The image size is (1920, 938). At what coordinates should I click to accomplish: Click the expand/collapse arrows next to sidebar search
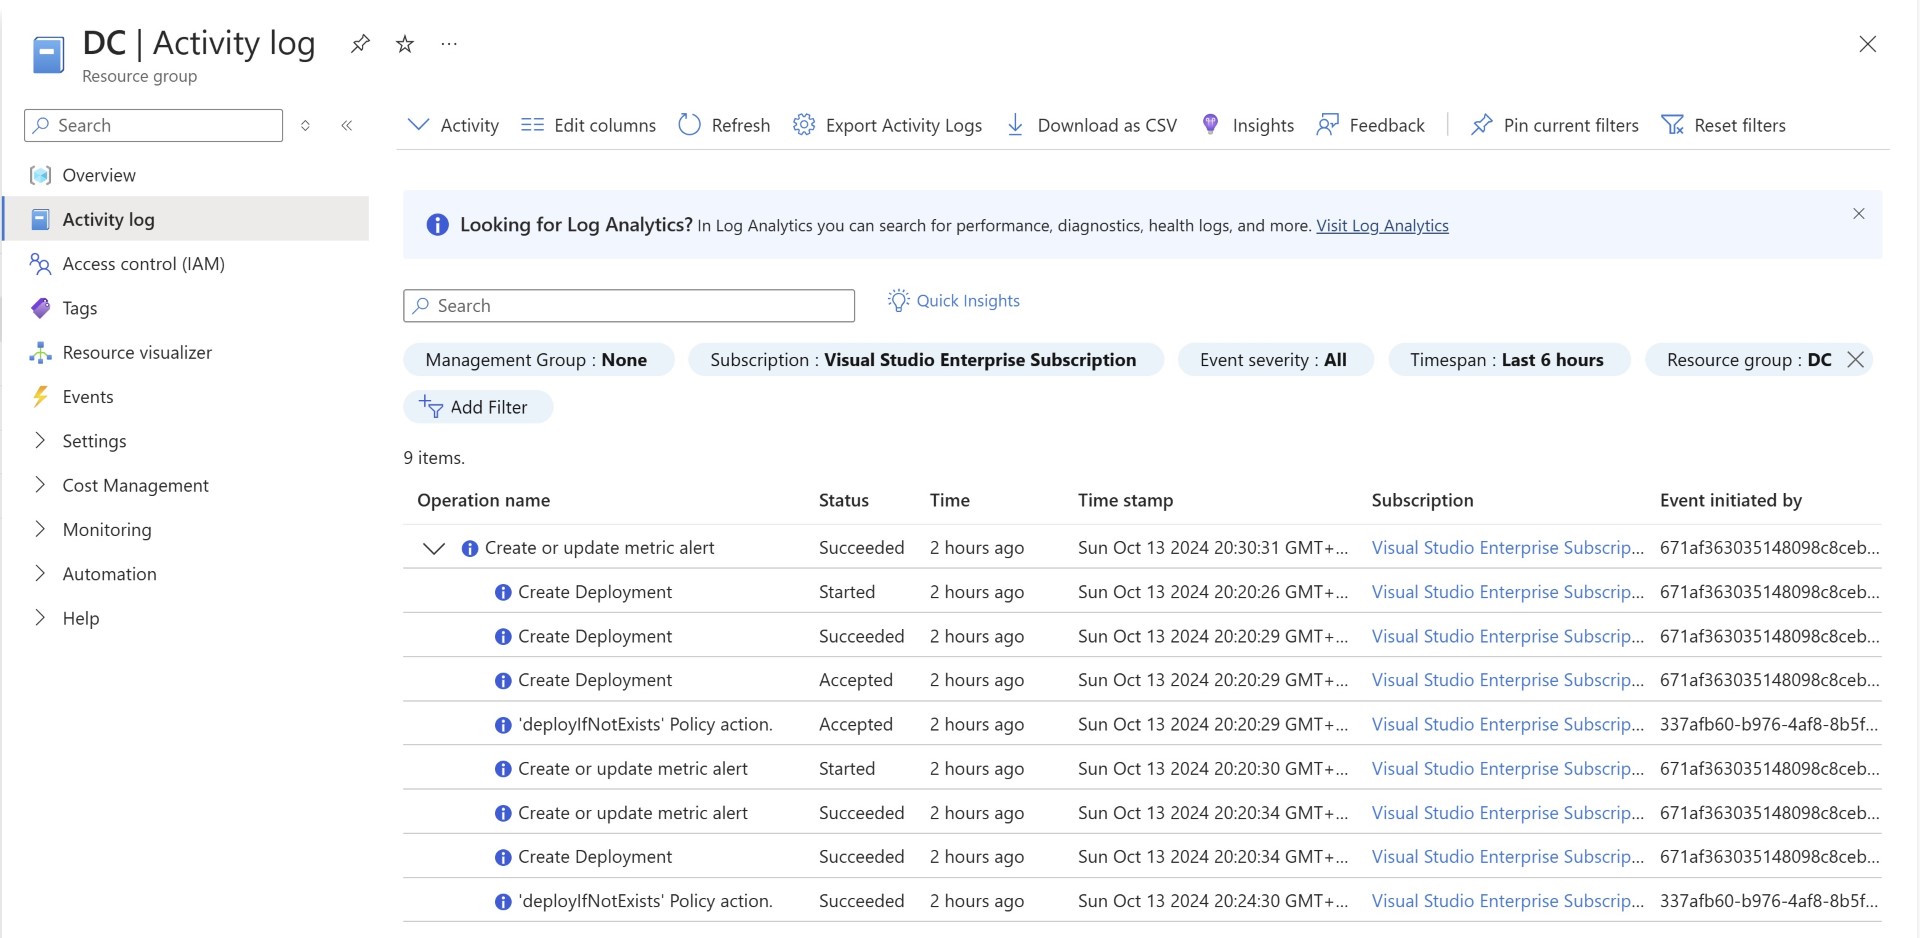point(305,125)
